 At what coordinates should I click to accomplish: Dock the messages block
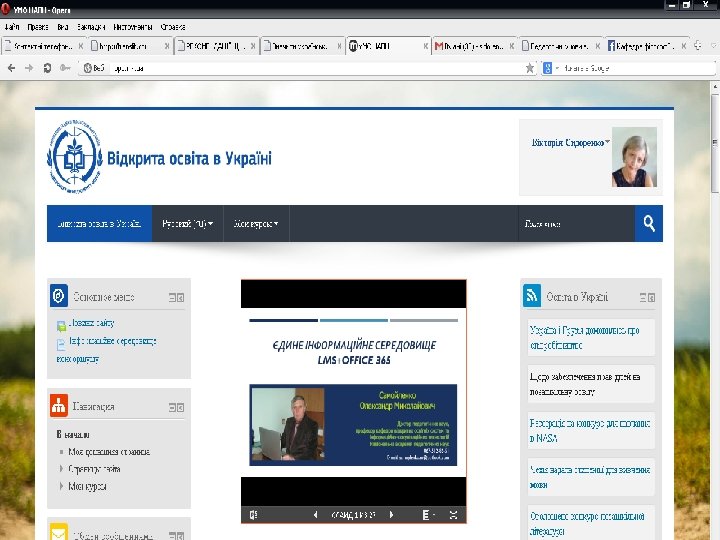181,535
